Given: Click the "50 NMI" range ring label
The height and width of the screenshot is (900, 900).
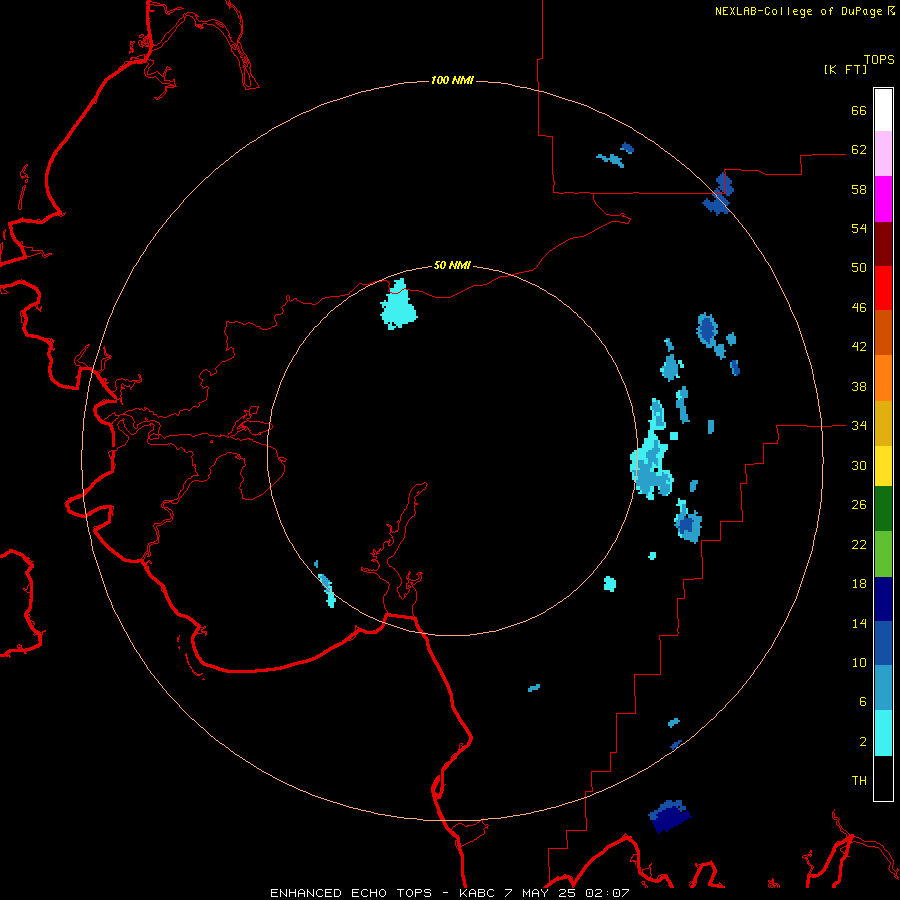Looking at the screenshot, I should pyautogui.click(x=452, y=265).
